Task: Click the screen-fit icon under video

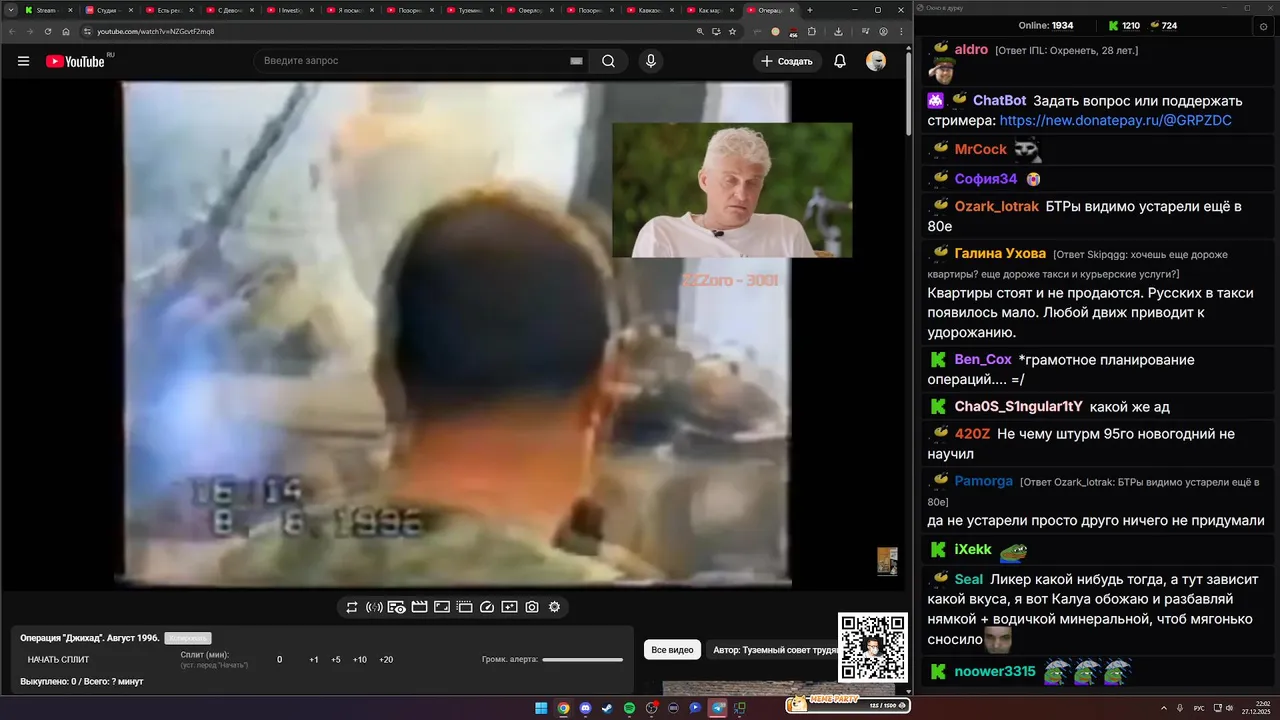Action: pyautogui.click(x=441, y=607)
